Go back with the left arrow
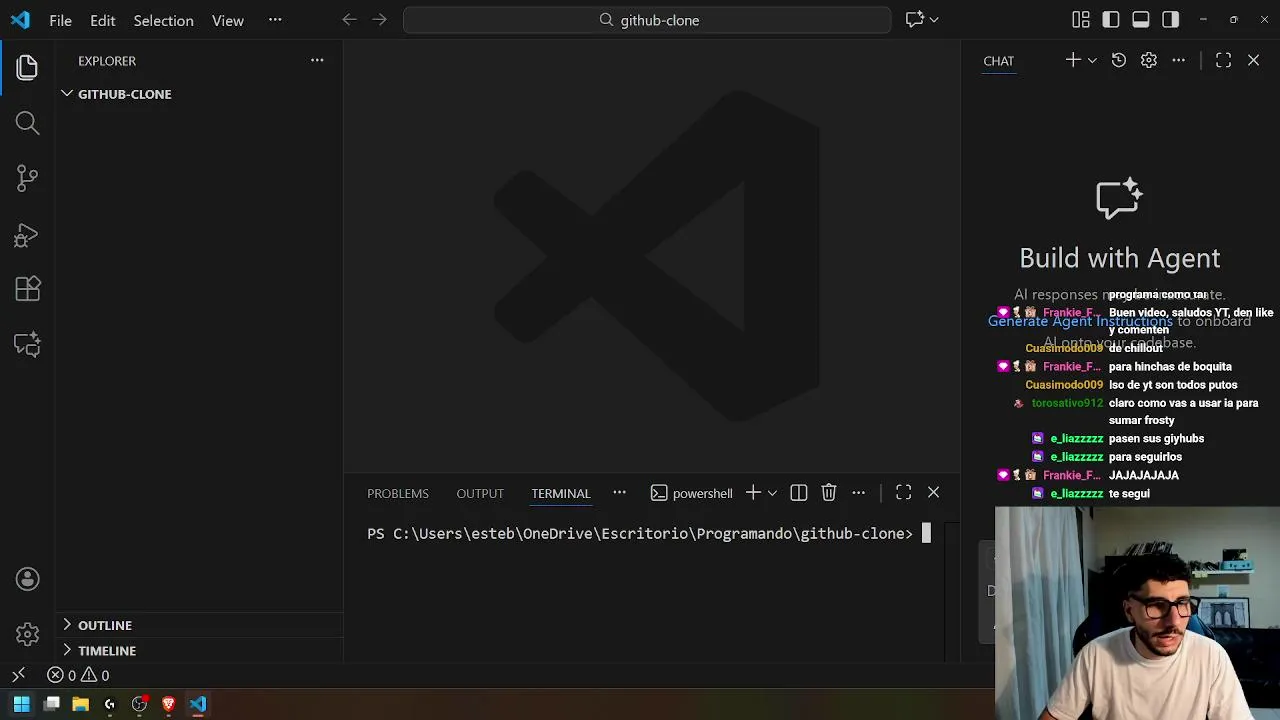This screenshot has width=1280, height=720. coord(349,19)
